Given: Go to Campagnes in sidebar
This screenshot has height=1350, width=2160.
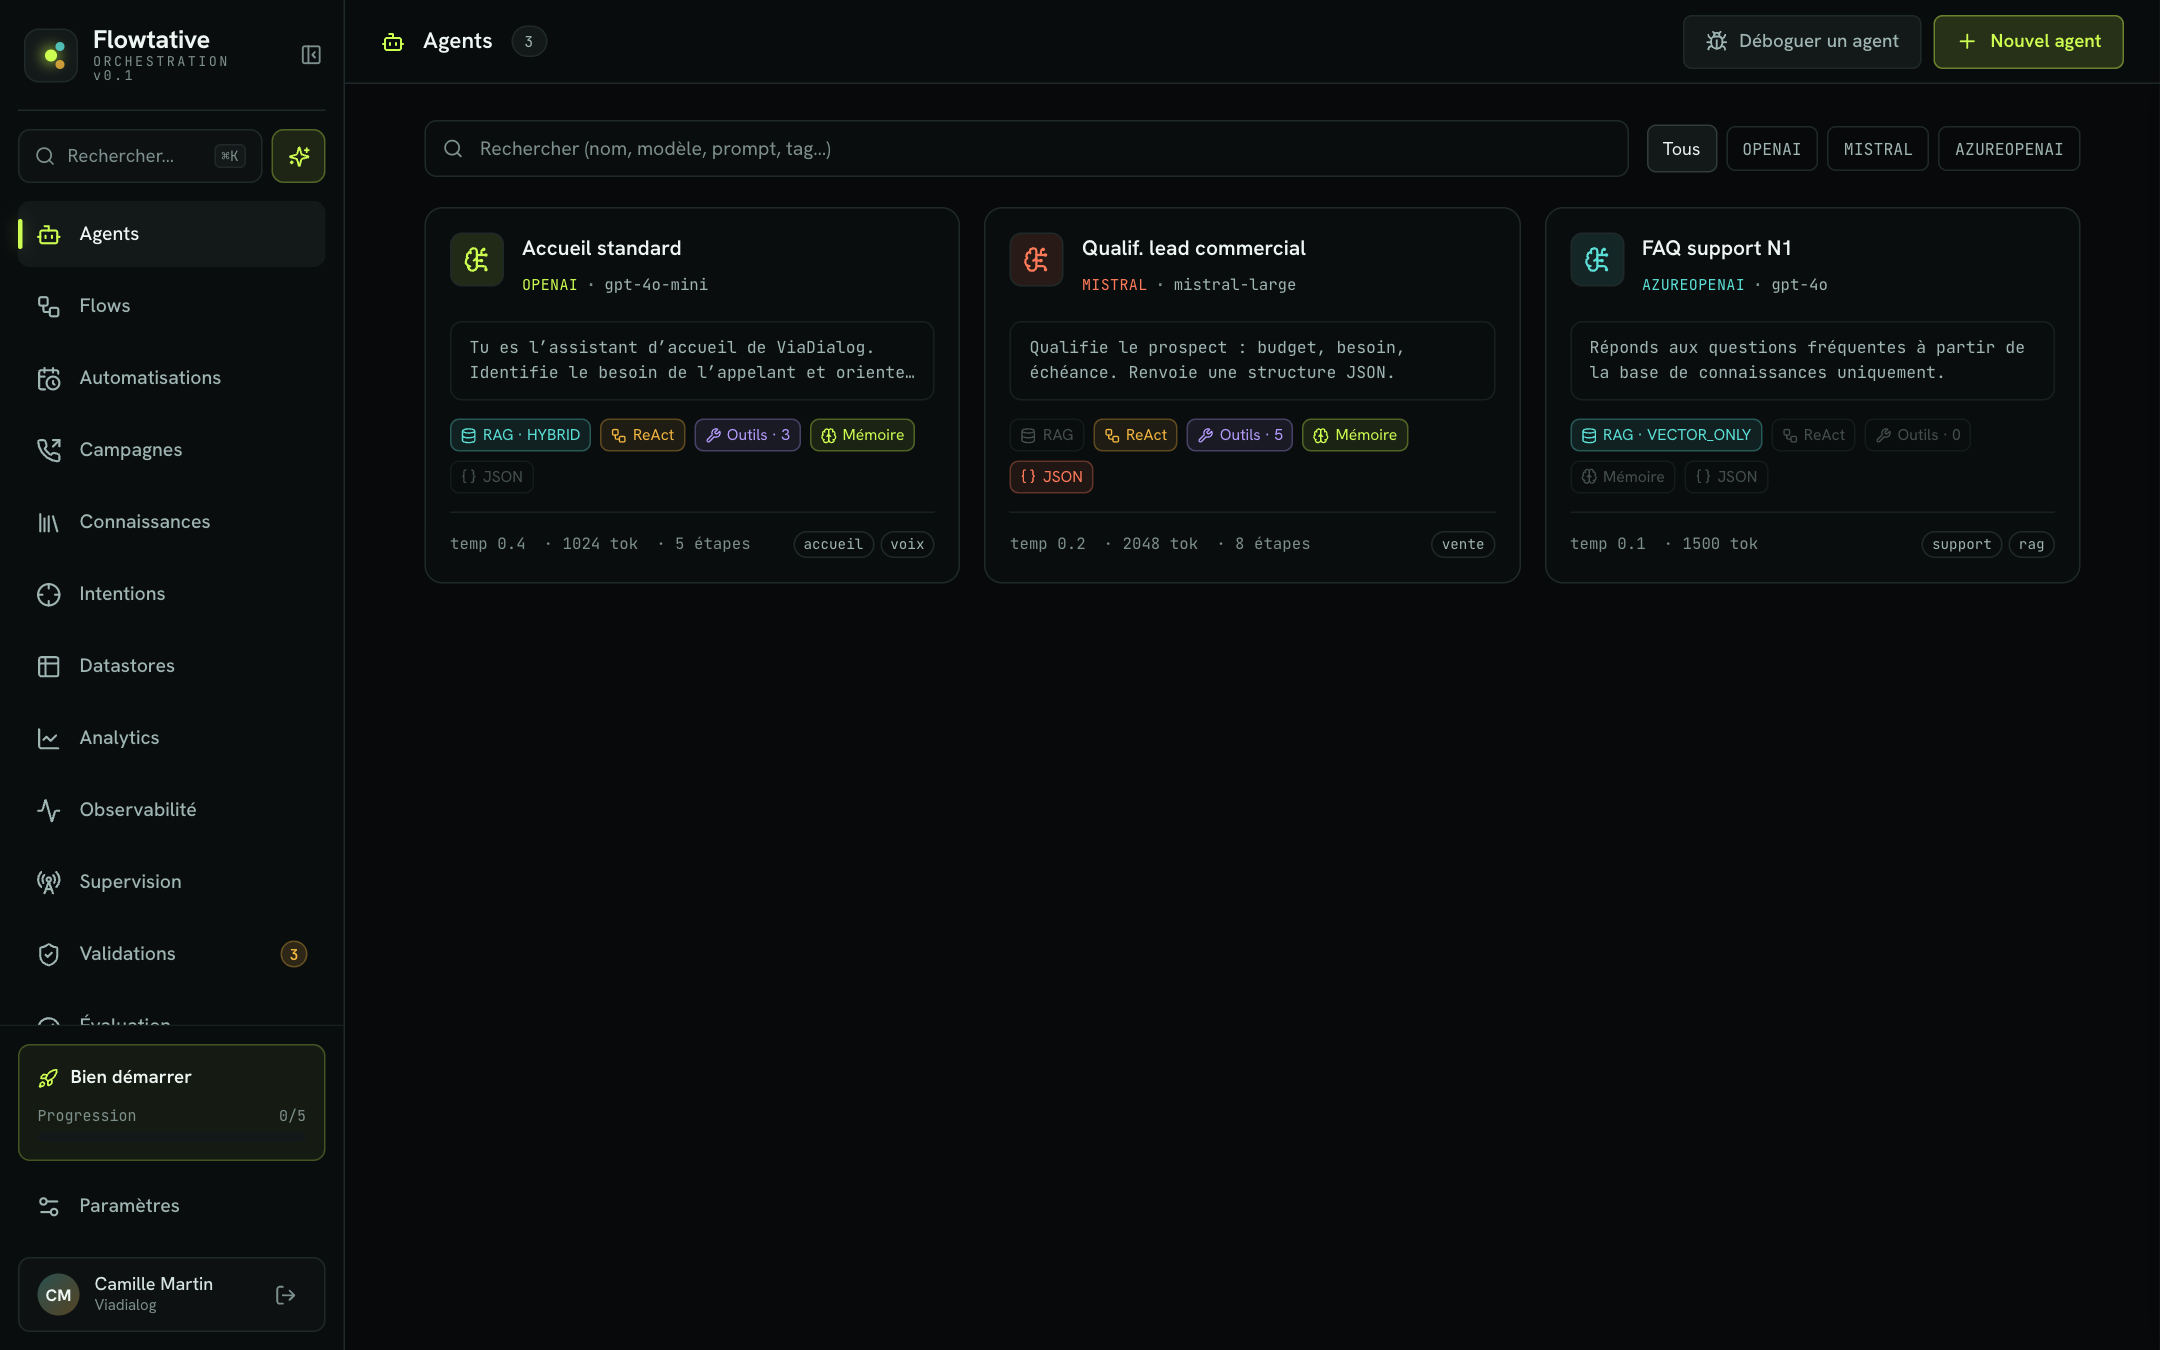Looking at the screenshot, I should [x=171, y=450].
